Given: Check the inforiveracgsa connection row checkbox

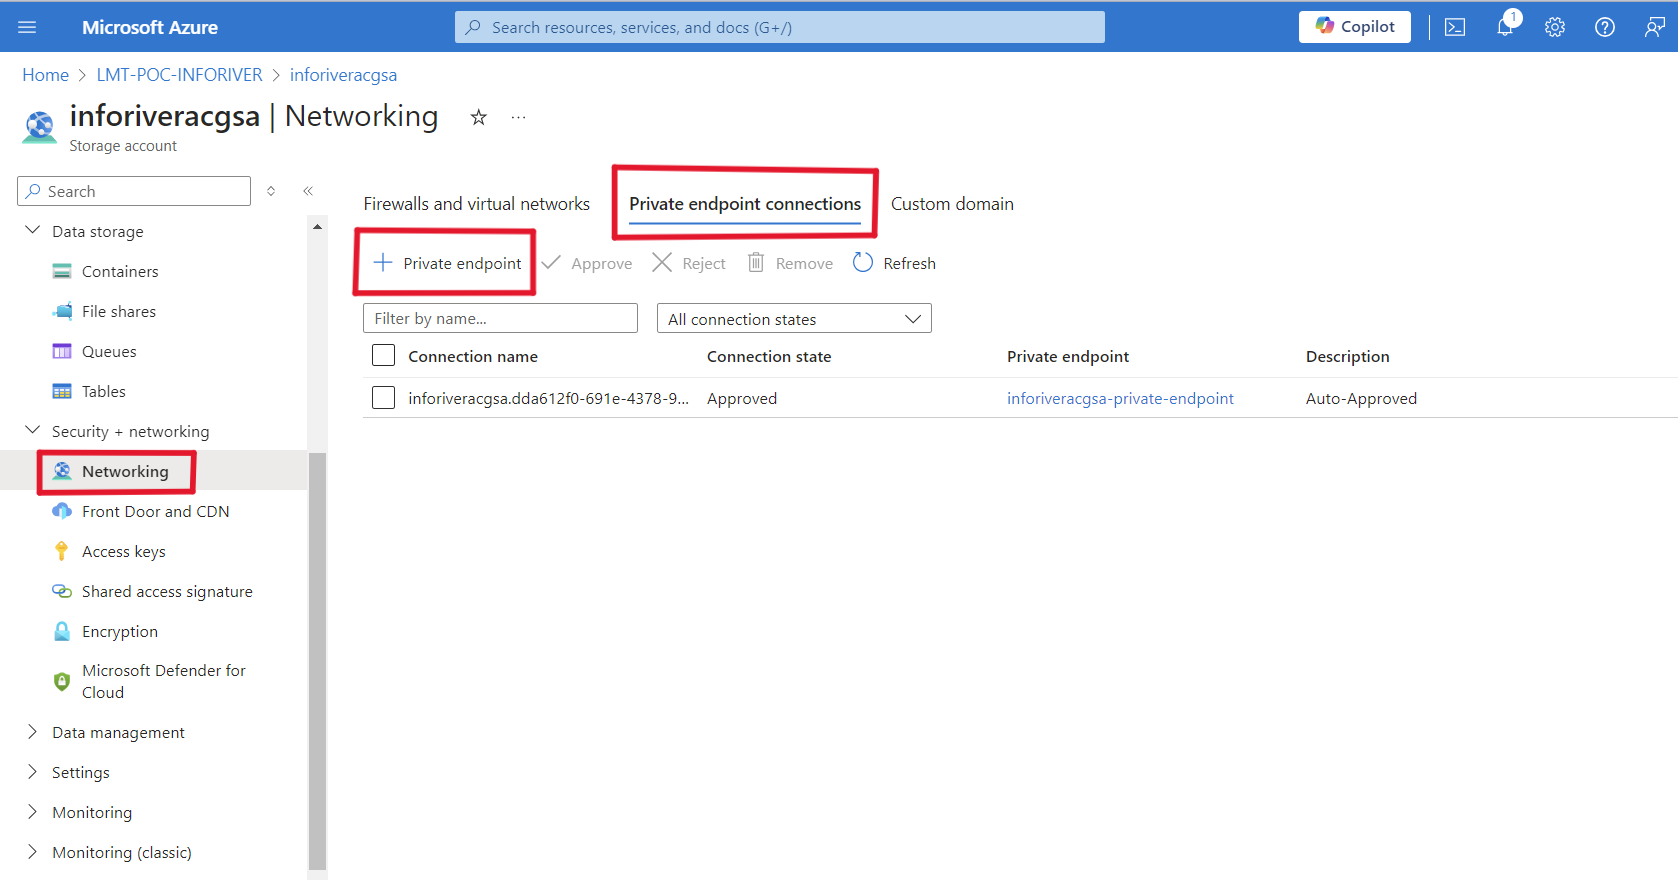Looking at the screenshot, I should point(383,398).
